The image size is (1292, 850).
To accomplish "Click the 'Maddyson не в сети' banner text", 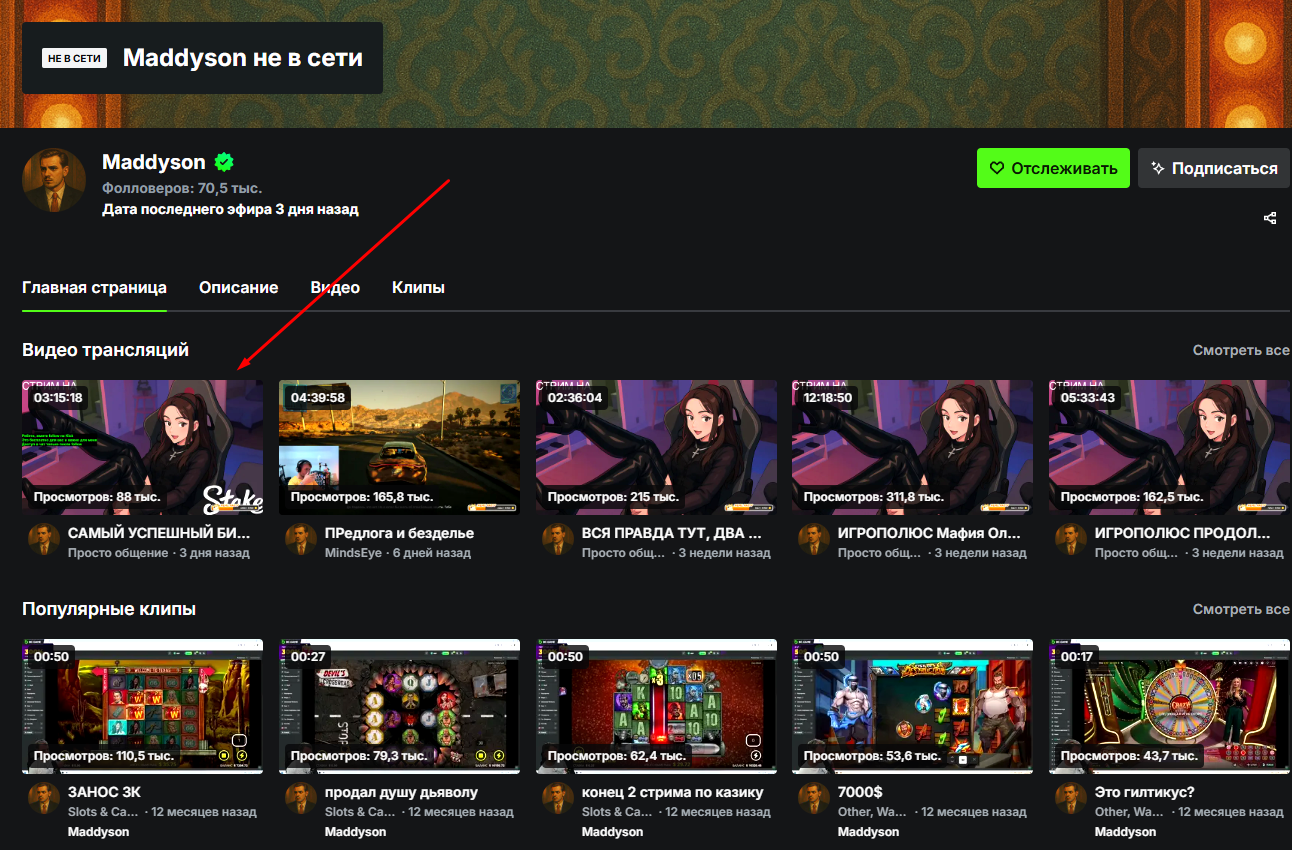I will click(243, 57).
